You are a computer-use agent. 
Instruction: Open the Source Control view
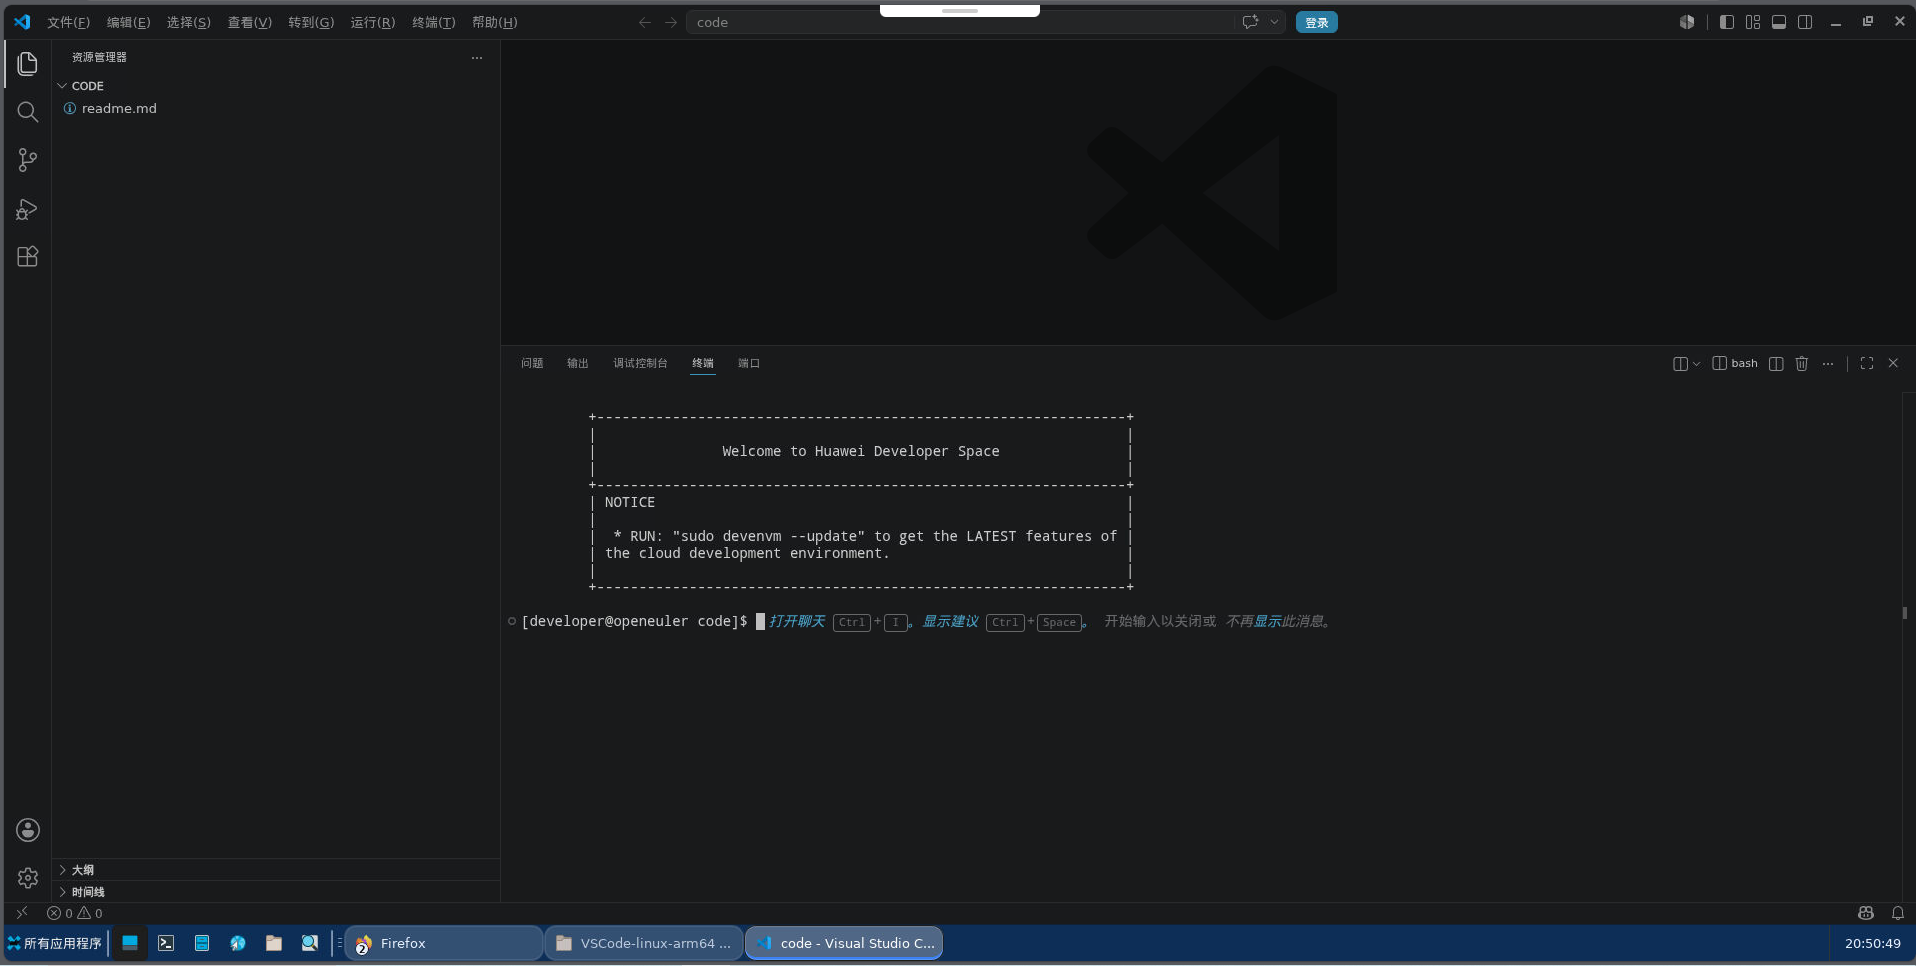[28, 160]
